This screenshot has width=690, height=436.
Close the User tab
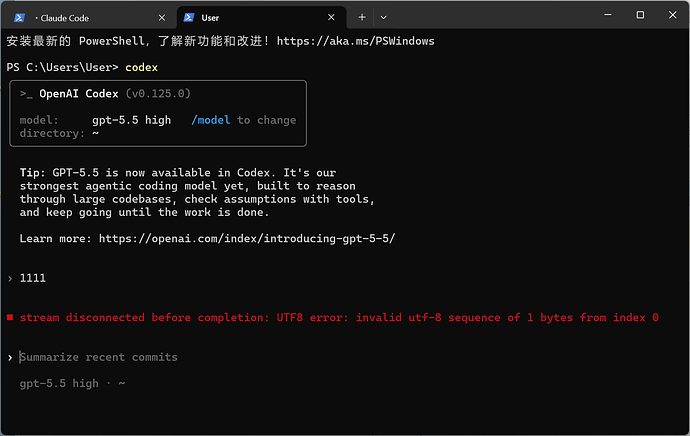(x=331, y=17)
